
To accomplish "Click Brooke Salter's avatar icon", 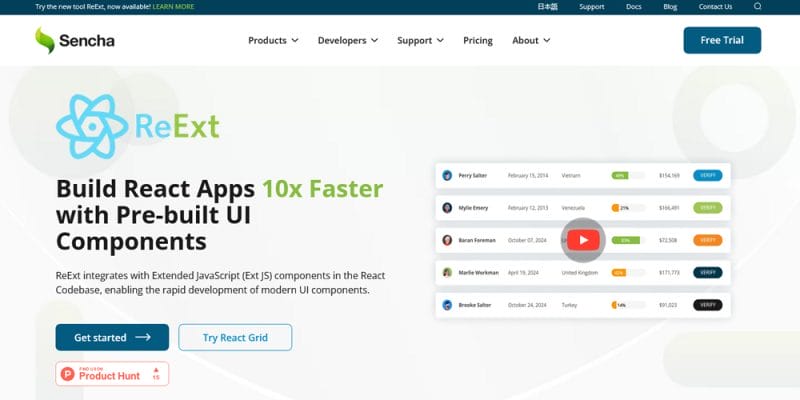I will [x=447, y=304].
